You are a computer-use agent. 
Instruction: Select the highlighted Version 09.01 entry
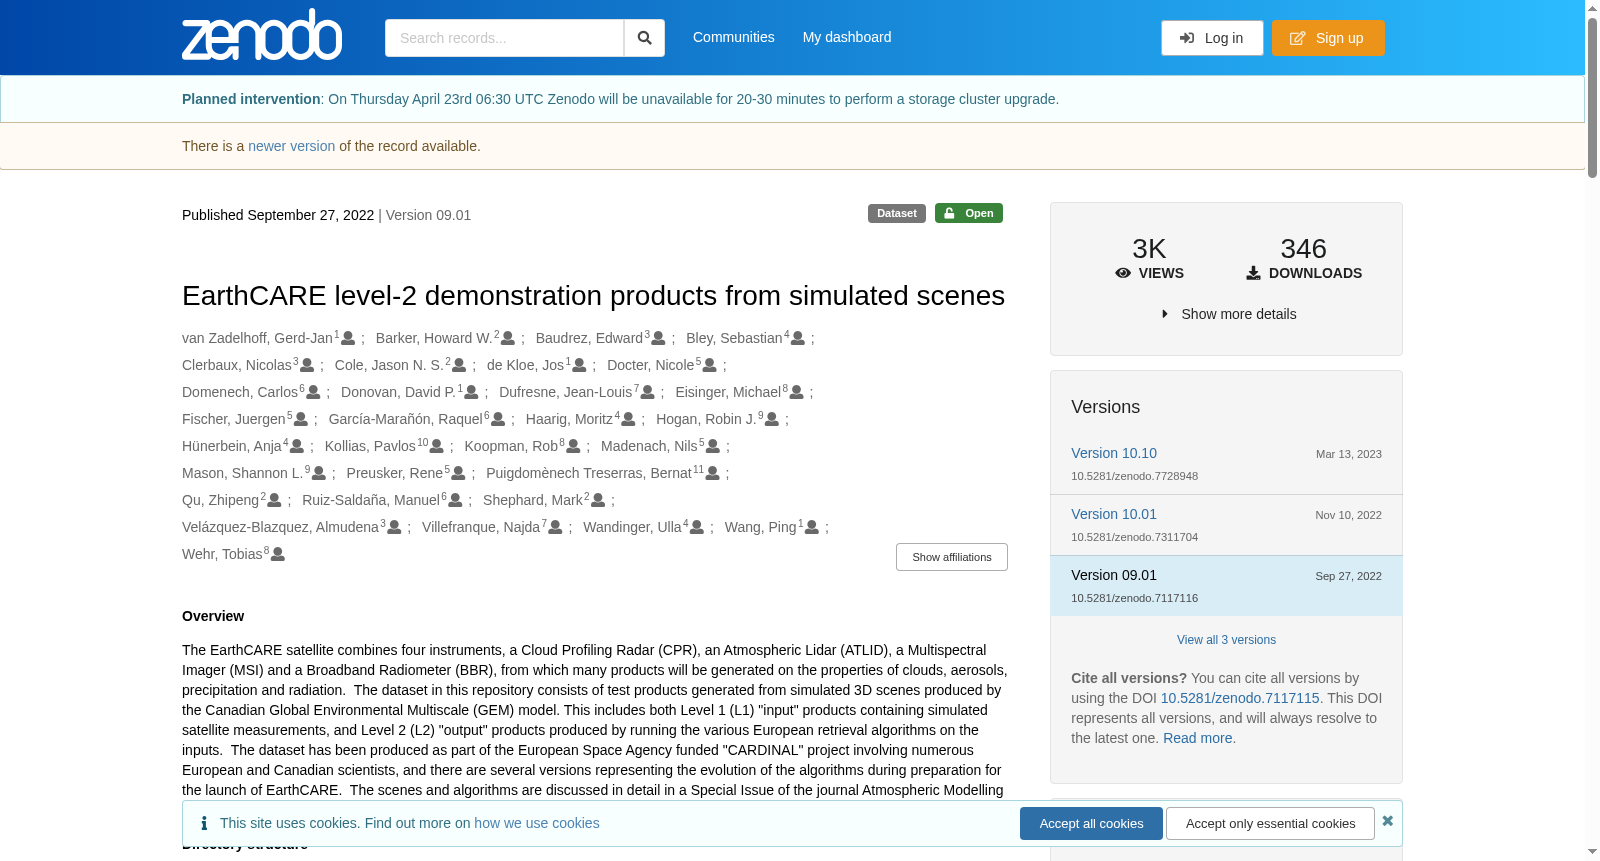pyautogui.click(x=1226, y=586)
